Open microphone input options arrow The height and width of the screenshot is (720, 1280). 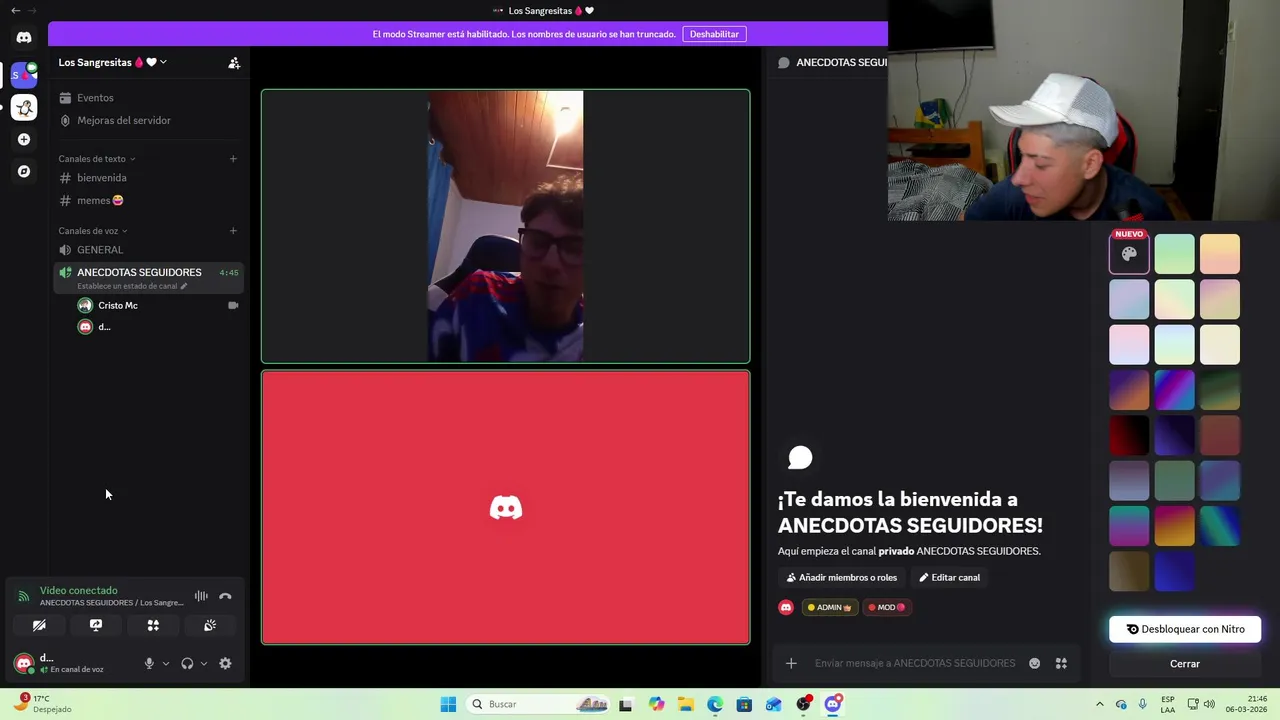(x=166, y=663)
